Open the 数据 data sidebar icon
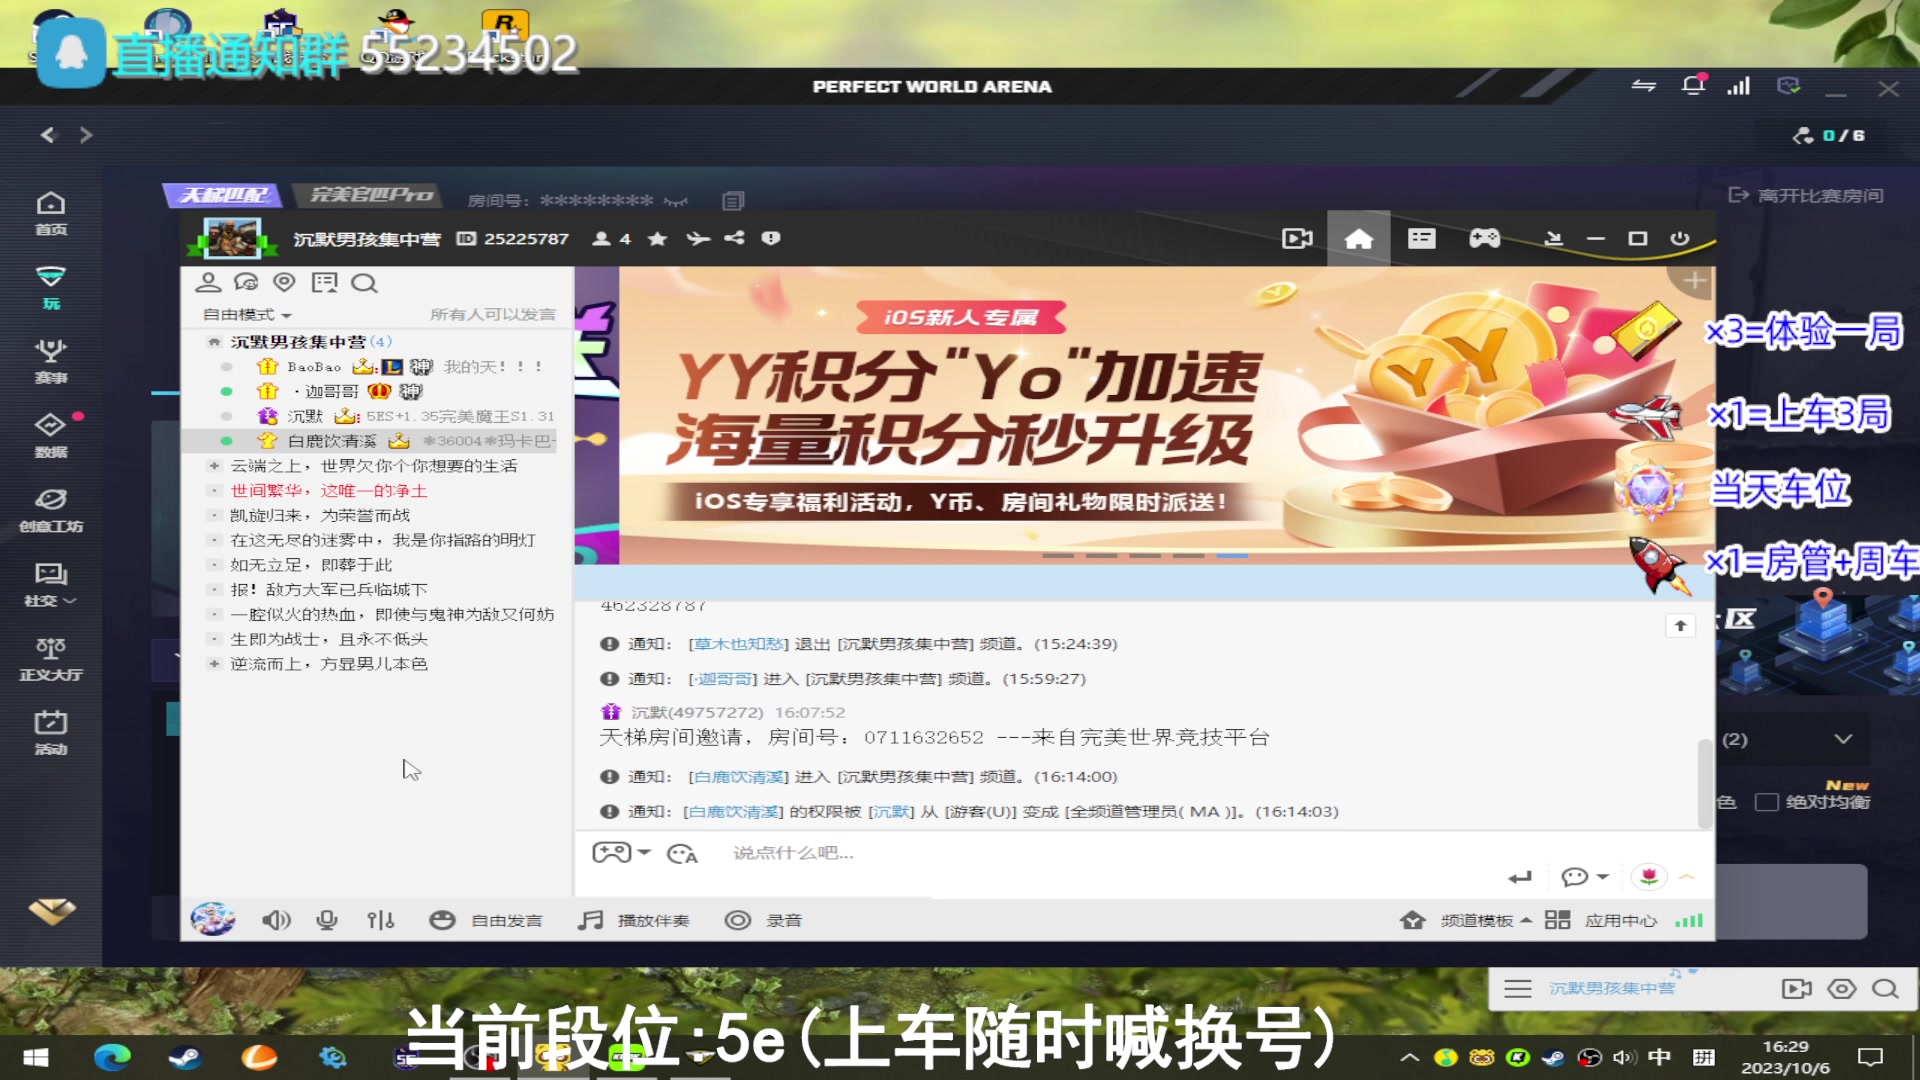 coord(51,435)
